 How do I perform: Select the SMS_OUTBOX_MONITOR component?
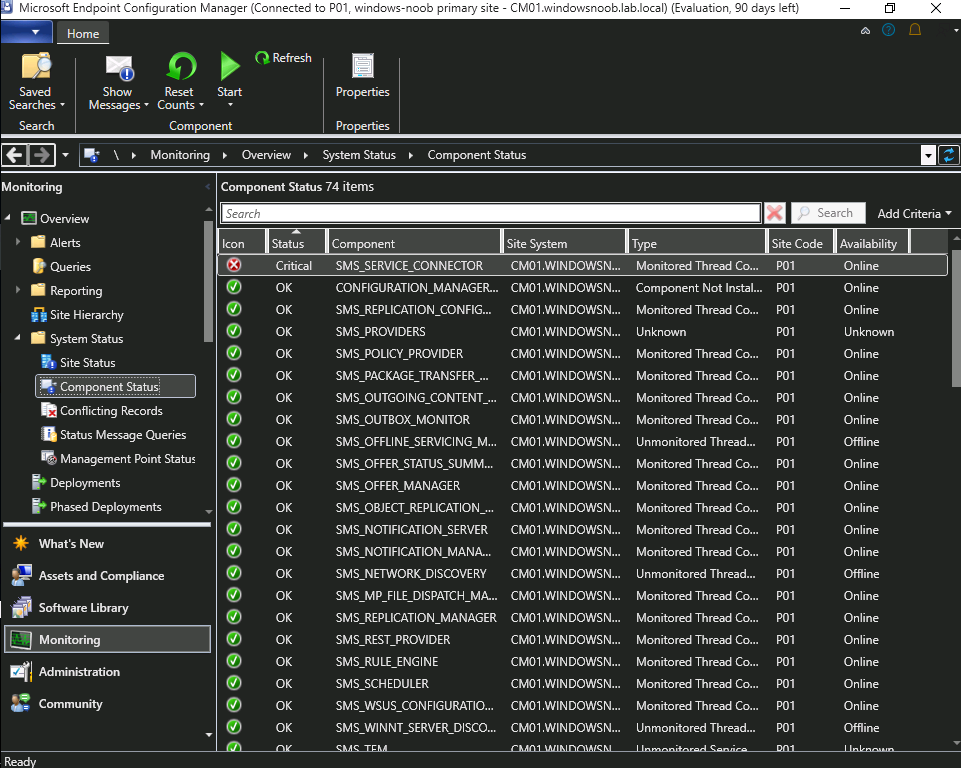pyautogui.click(x=582, y=420)
